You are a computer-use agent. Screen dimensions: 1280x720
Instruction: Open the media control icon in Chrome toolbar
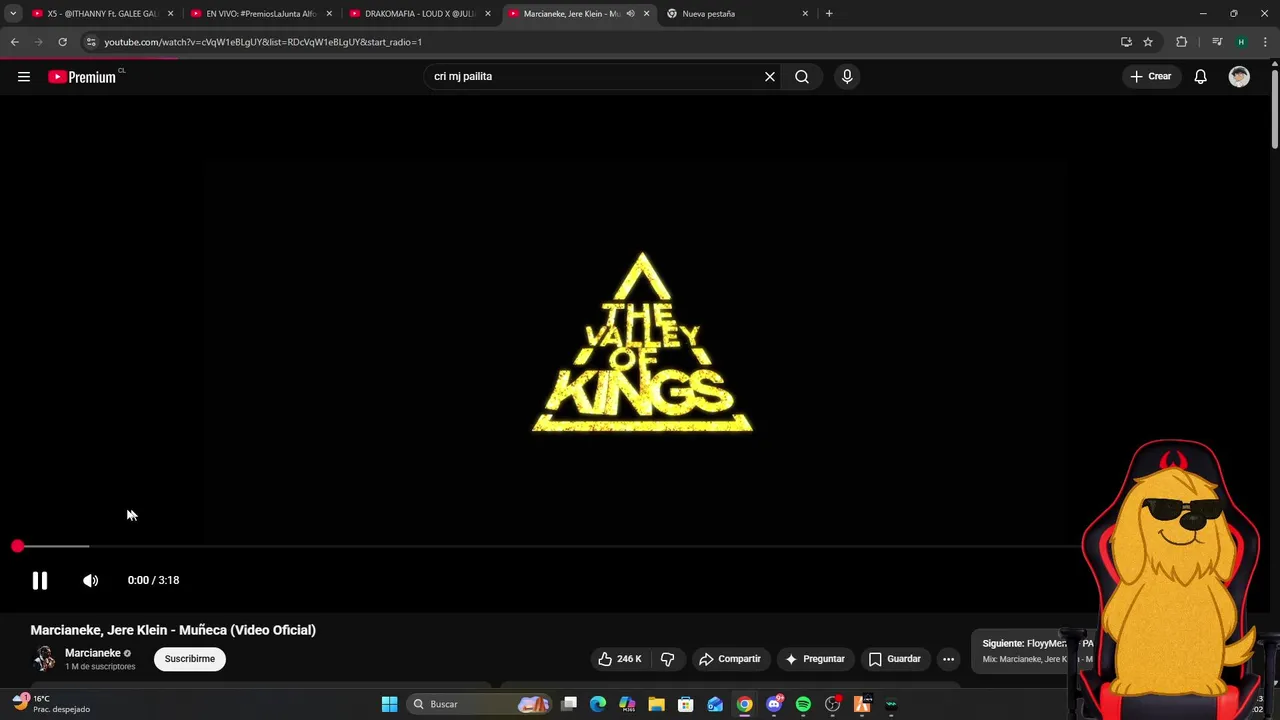[1217, 42]
